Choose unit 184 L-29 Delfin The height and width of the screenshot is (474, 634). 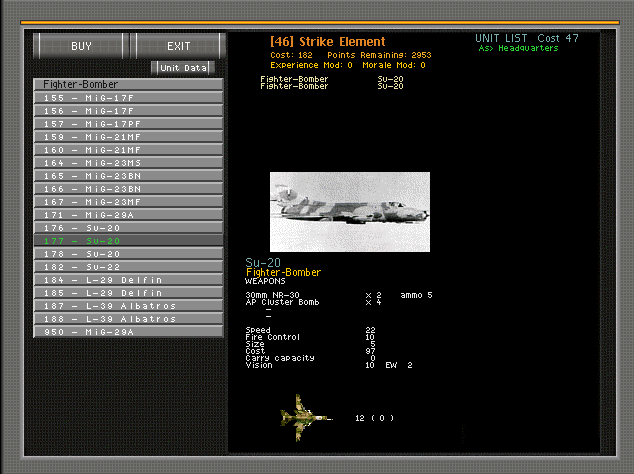(128, 279)
